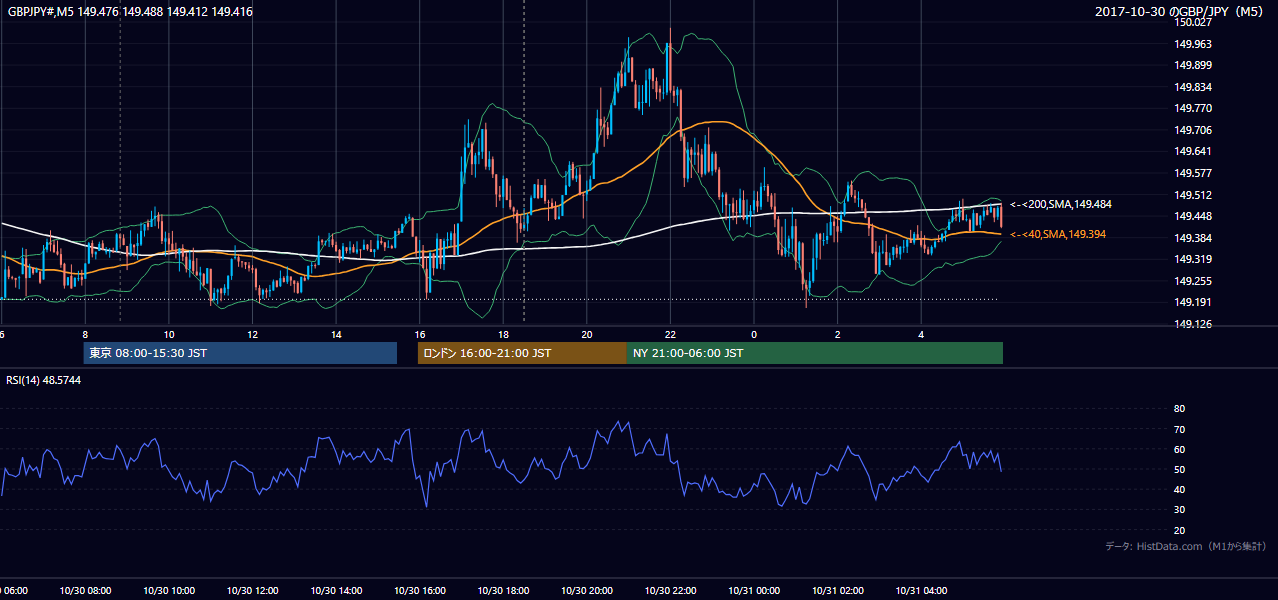Click RSI scale value 70
The width and height of the screenshot is (1278, 600).
pos(1179,429)
